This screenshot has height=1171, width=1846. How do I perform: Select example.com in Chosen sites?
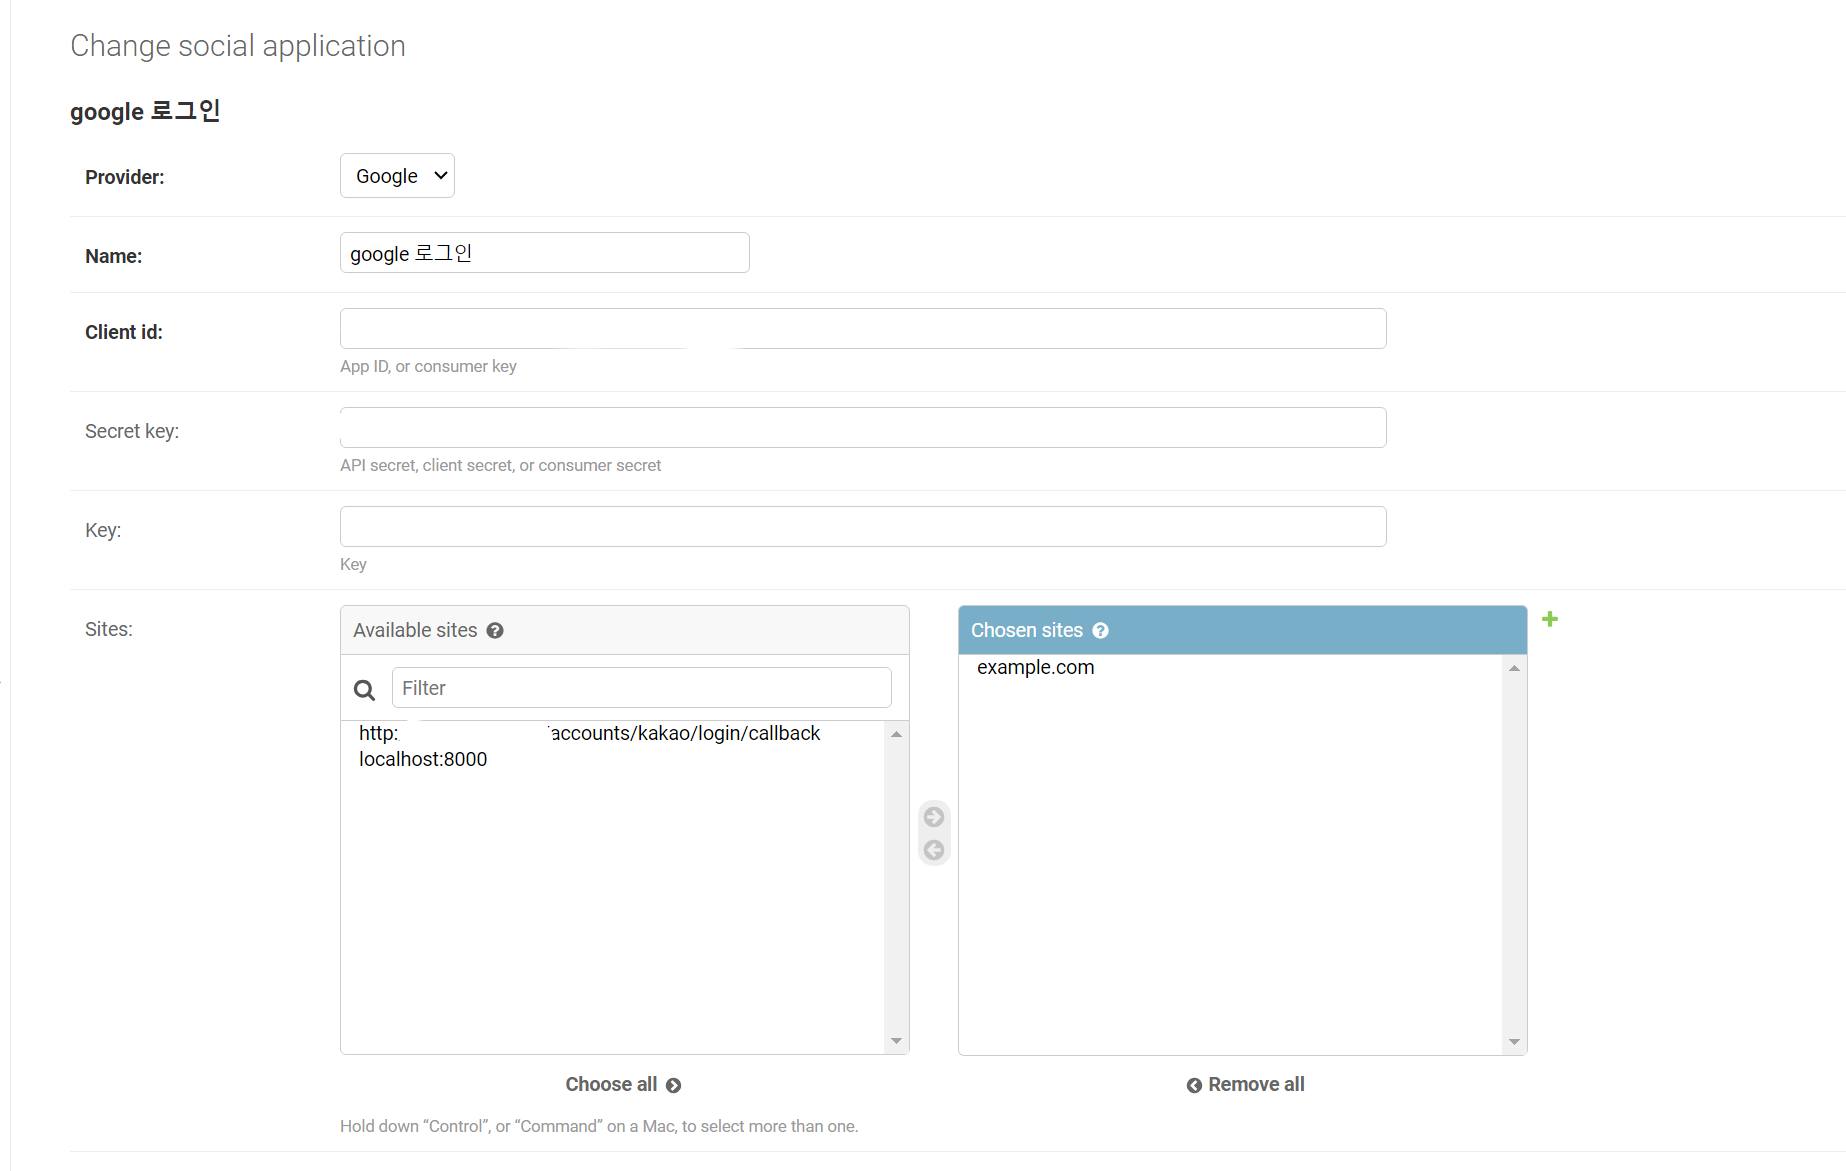click(1230, 667)
